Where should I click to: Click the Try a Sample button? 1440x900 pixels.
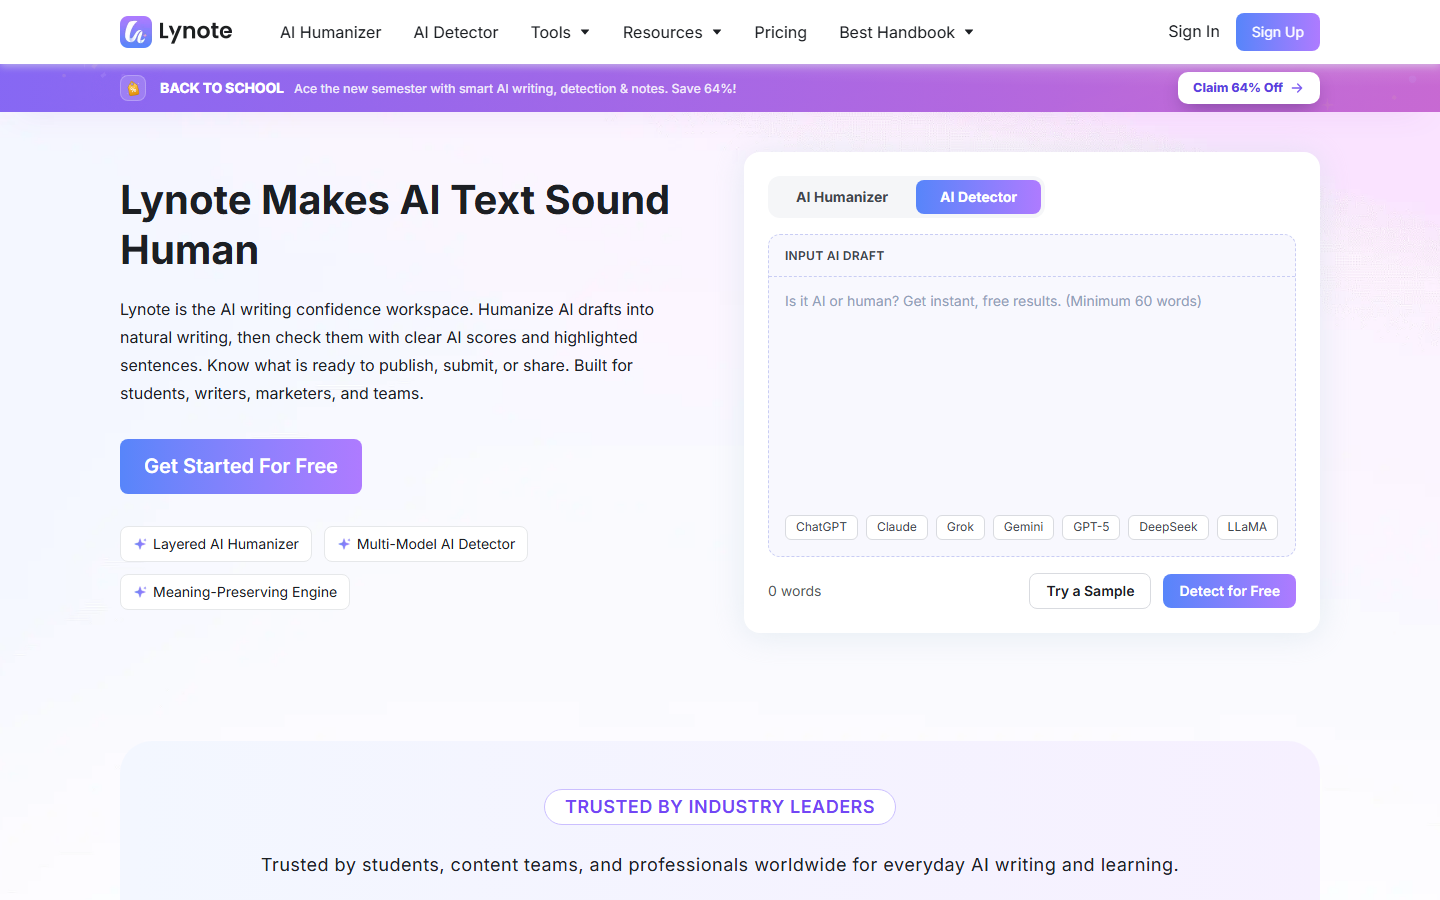[1090, 591]
